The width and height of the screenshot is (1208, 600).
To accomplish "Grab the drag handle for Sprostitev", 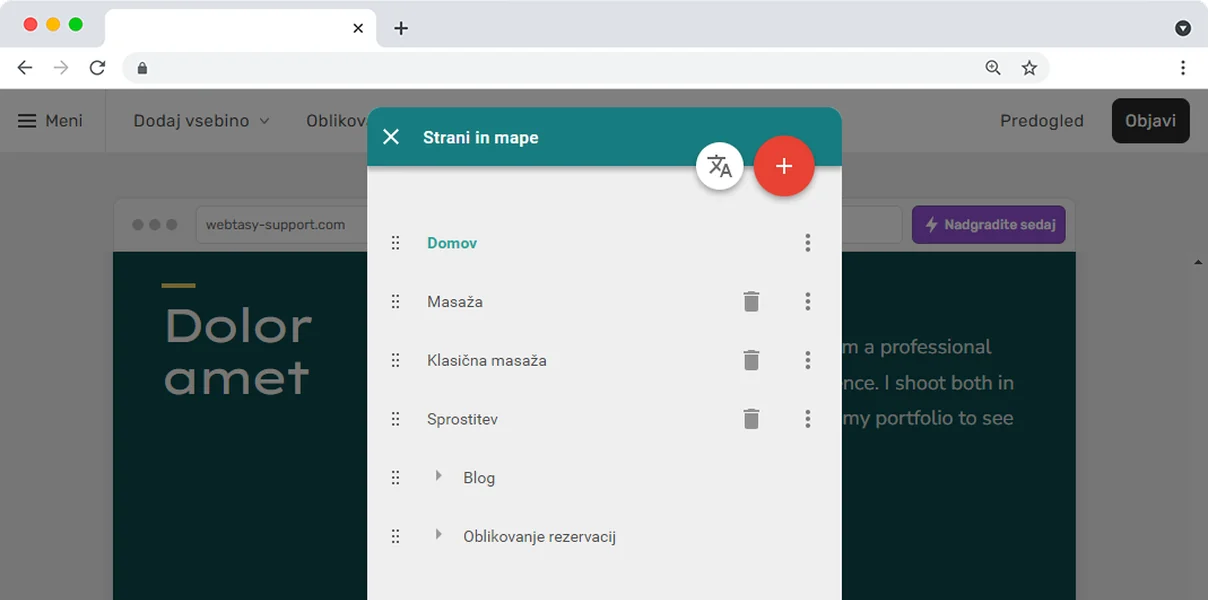I will [x=395, y=419].
